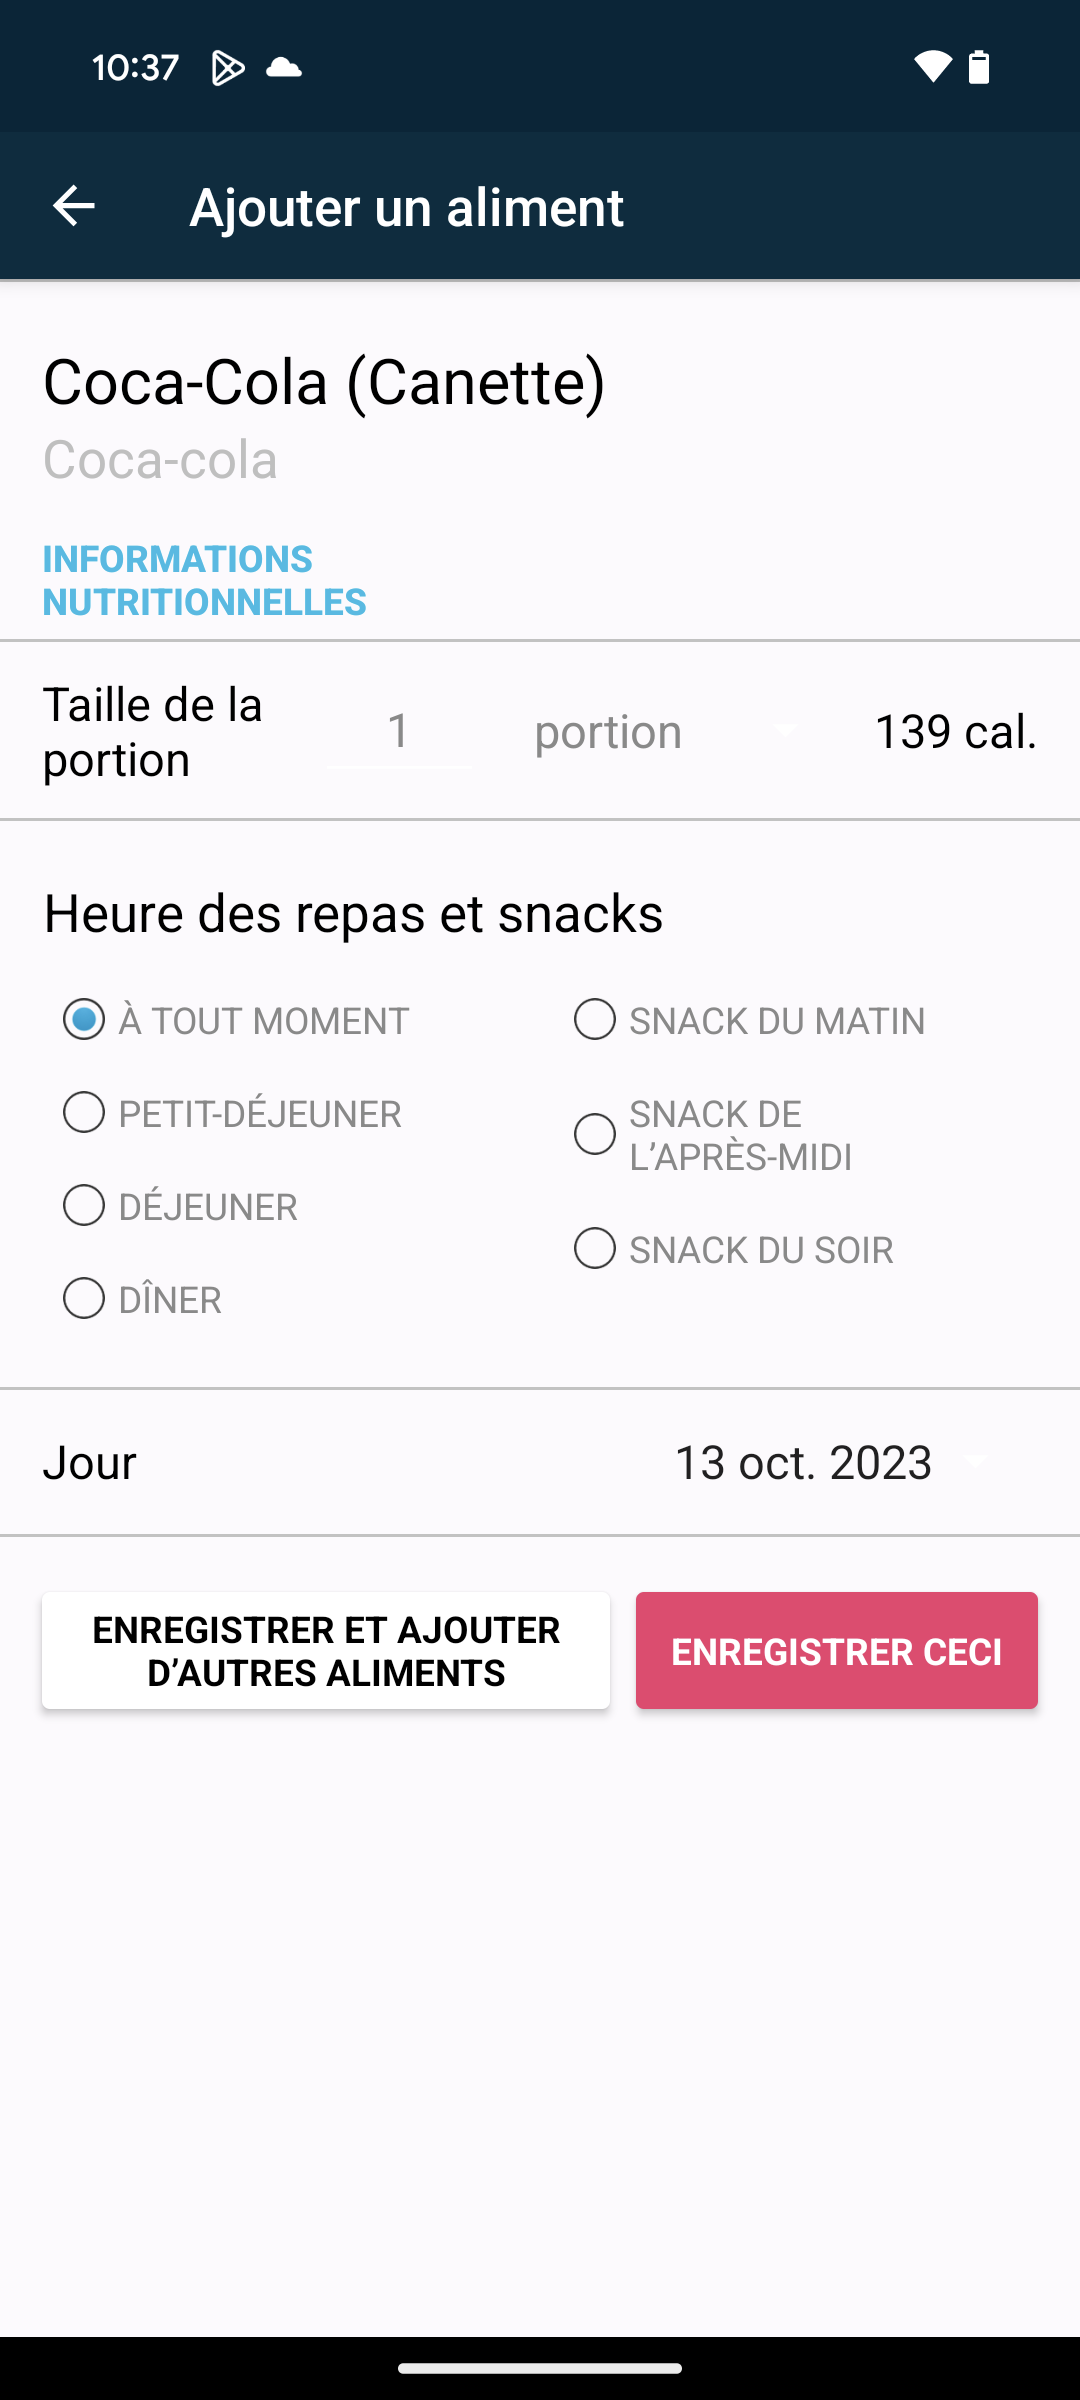Tap the battery status icon
Screen dimensions: 1080x2400
pyautogui.click(x=979, y=67)
